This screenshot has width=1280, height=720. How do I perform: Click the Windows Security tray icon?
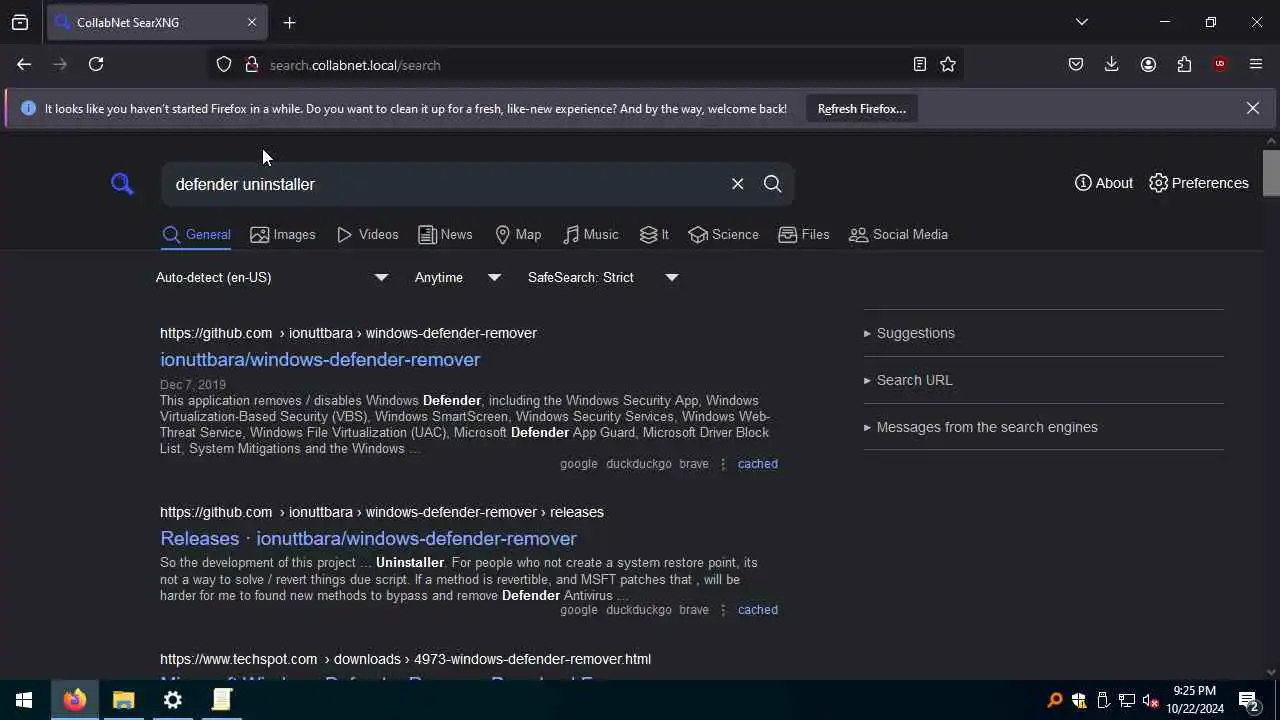click(x=1078, y=700)
